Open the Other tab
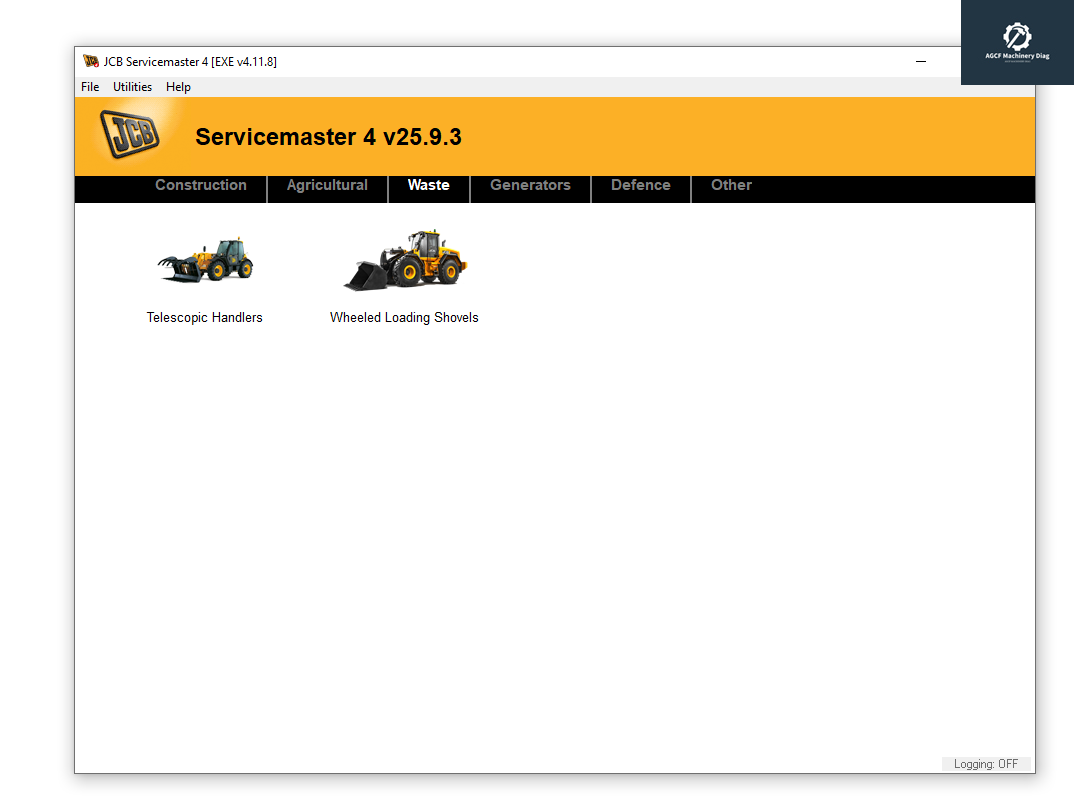 [731, 185]
